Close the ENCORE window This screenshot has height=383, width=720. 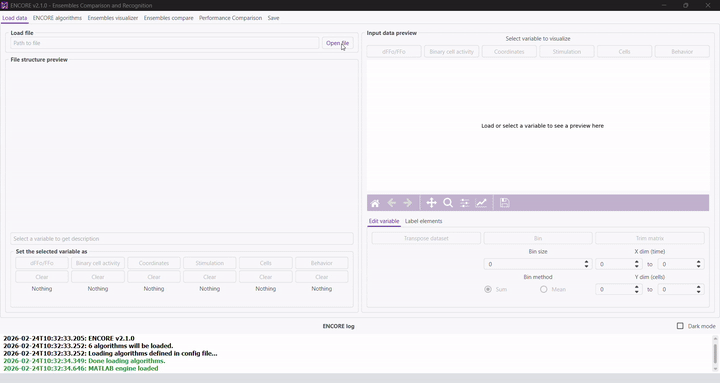(708, 6)
